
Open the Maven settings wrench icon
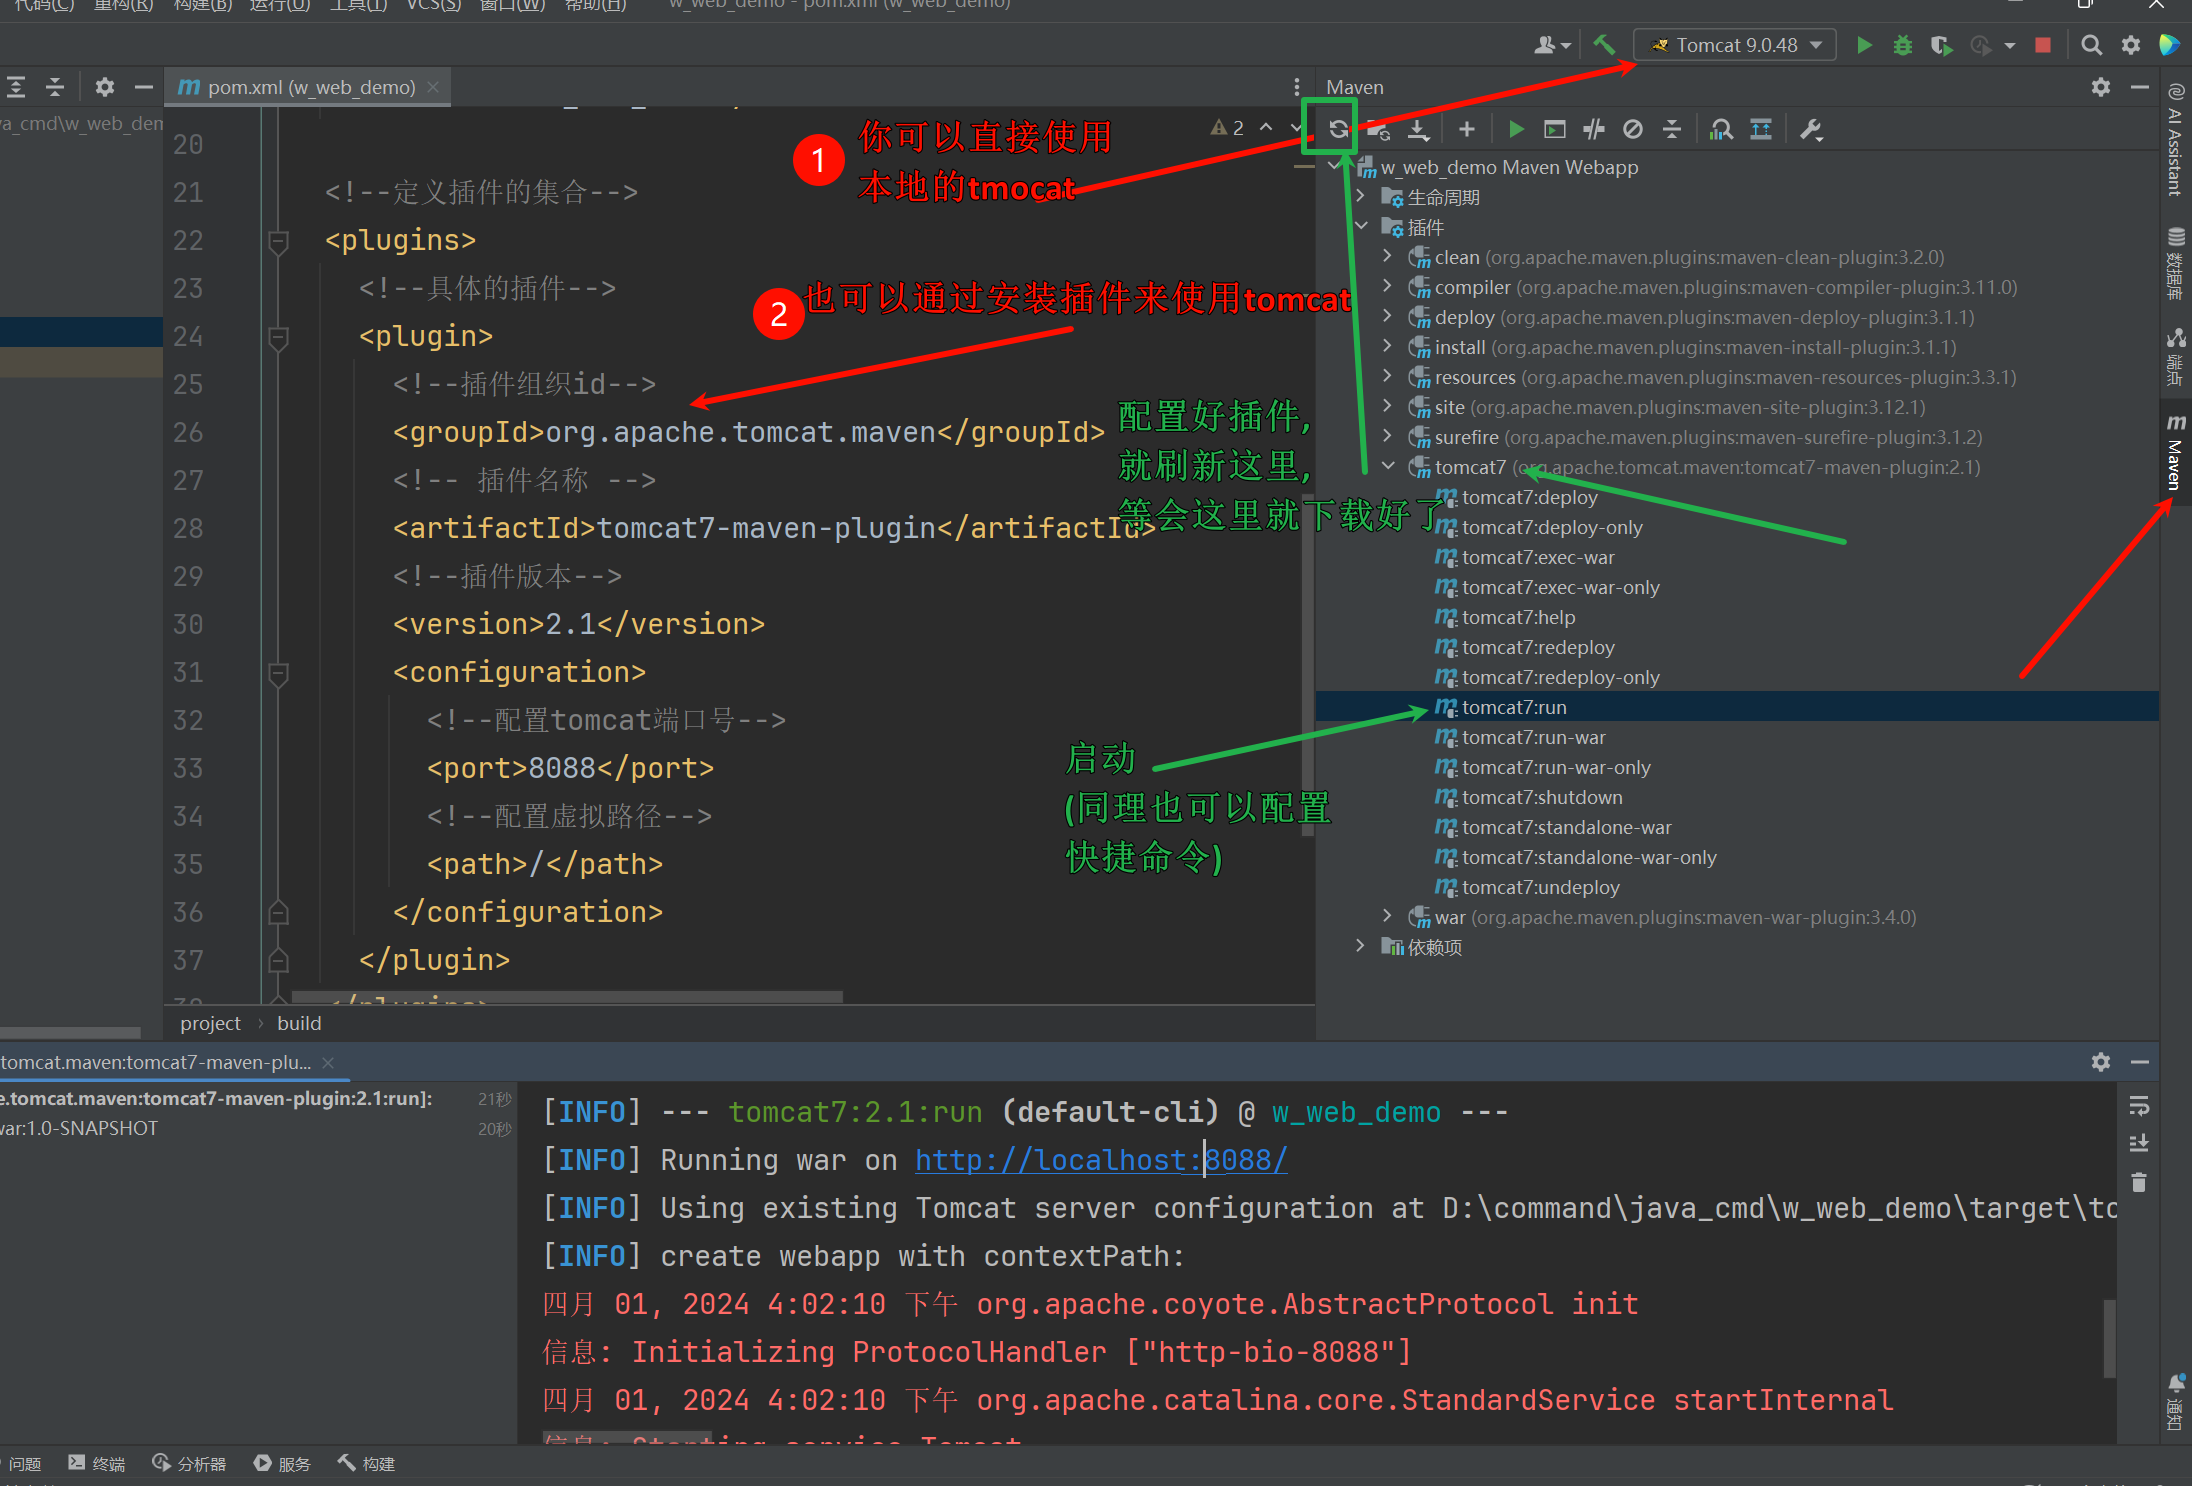point(1810,129)
